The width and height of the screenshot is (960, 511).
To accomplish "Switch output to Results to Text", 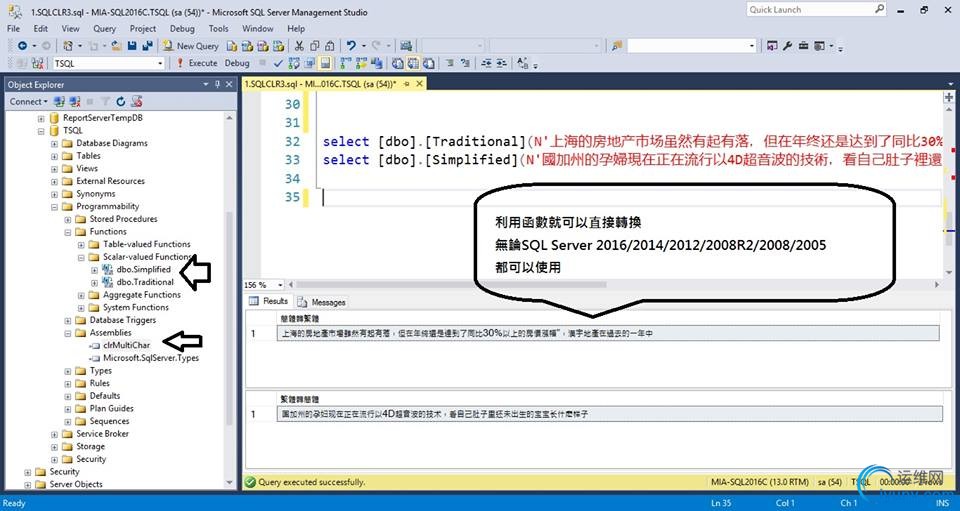I will click(x=397, y=63).
